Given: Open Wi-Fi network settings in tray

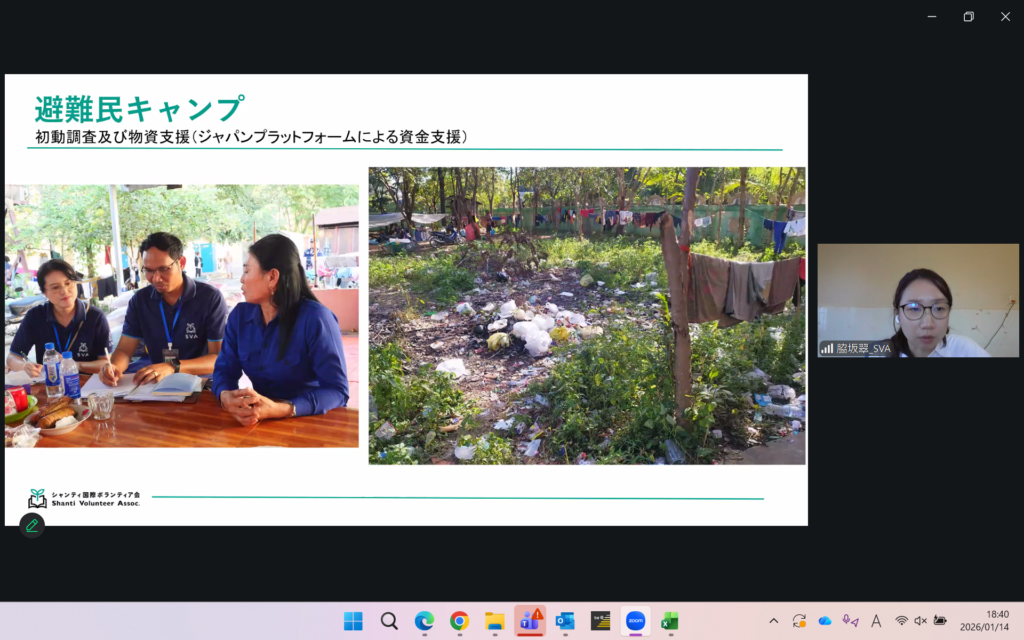Looking at the screenshot, I should (902, 621).
